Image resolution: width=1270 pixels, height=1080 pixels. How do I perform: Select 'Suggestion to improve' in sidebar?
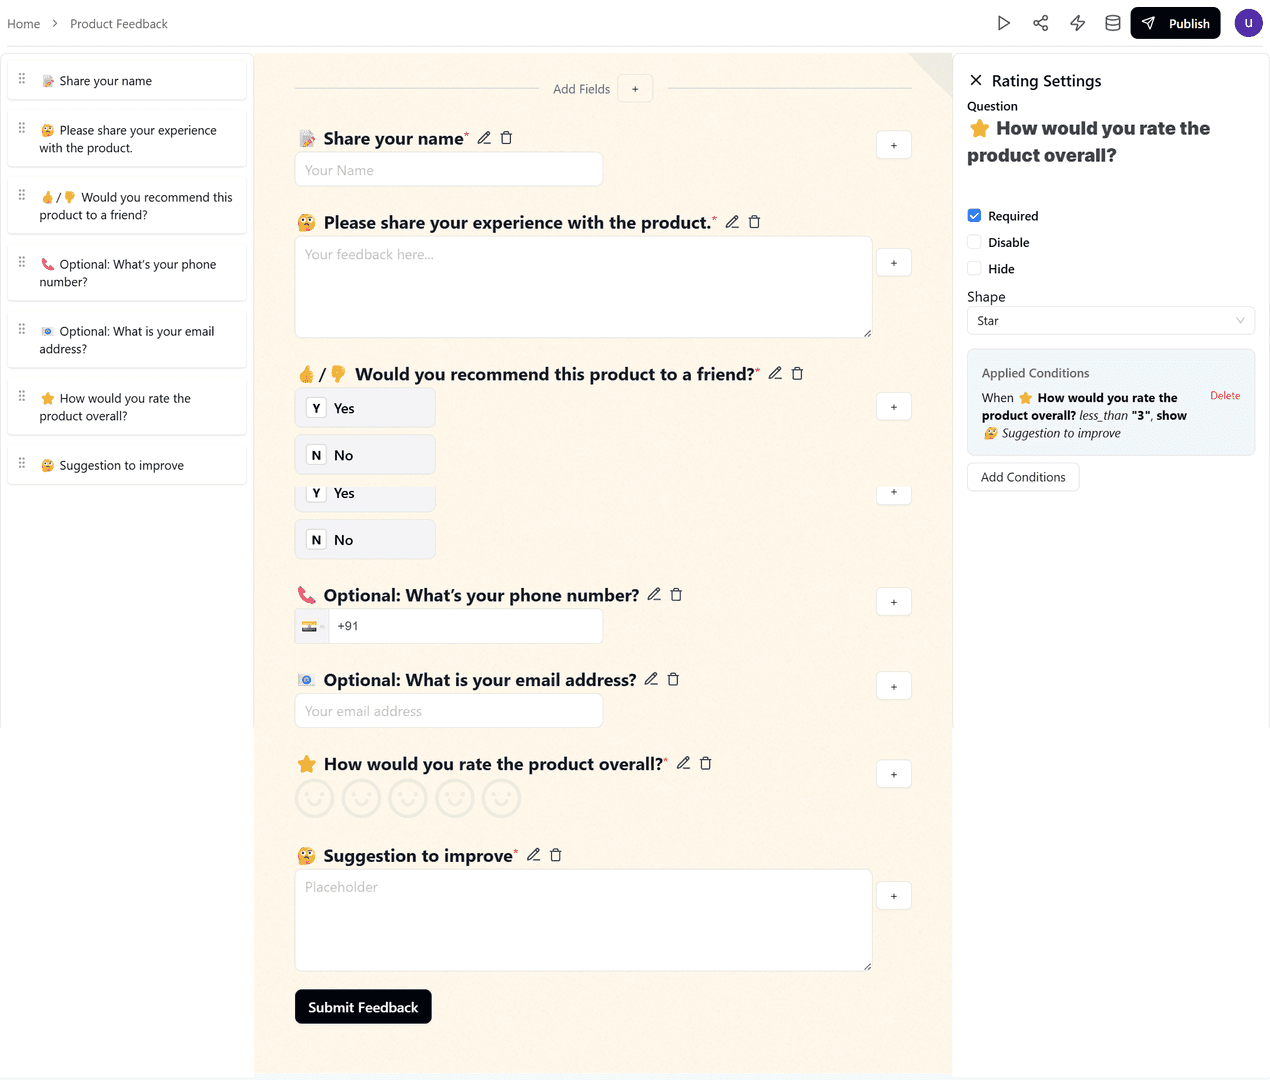(121, 466)
